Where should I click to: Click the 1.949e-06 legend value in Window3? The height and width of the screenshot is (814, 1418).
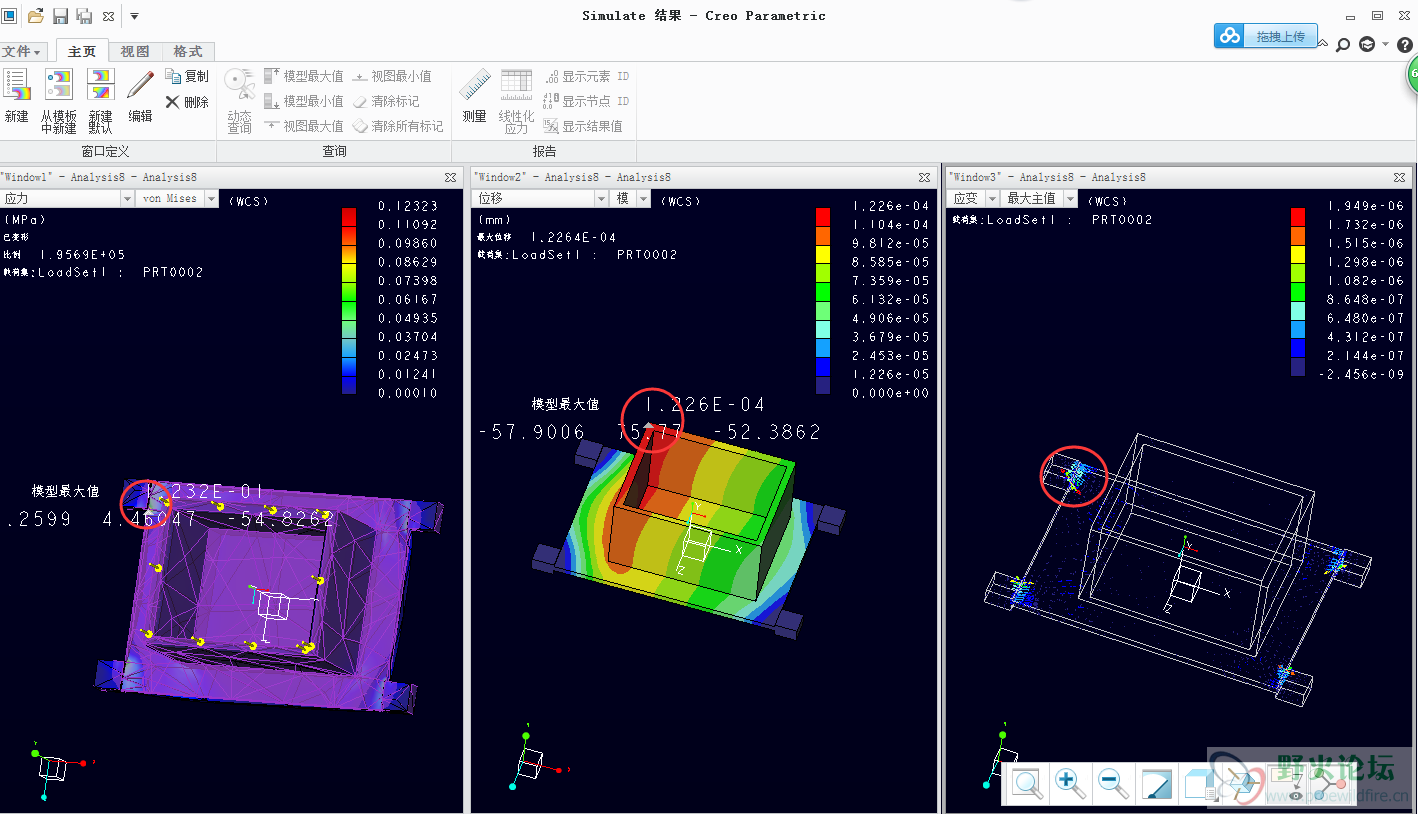(x=1367, y=206)
